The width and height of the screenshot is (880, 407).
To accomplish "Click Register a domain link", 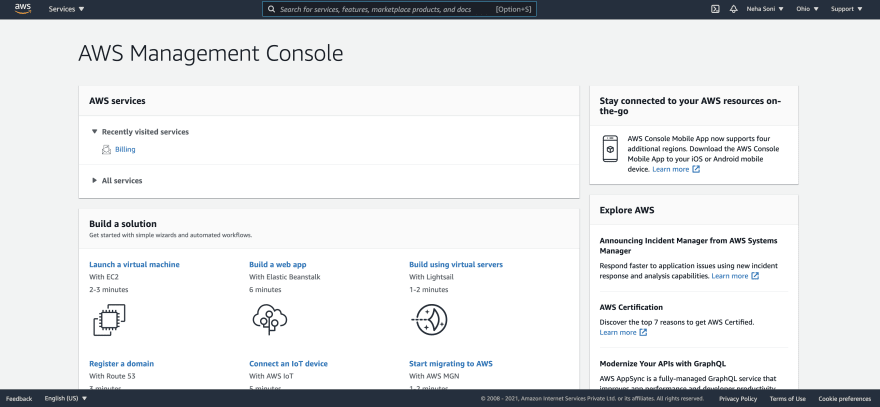I will click(x=121, y=364).
